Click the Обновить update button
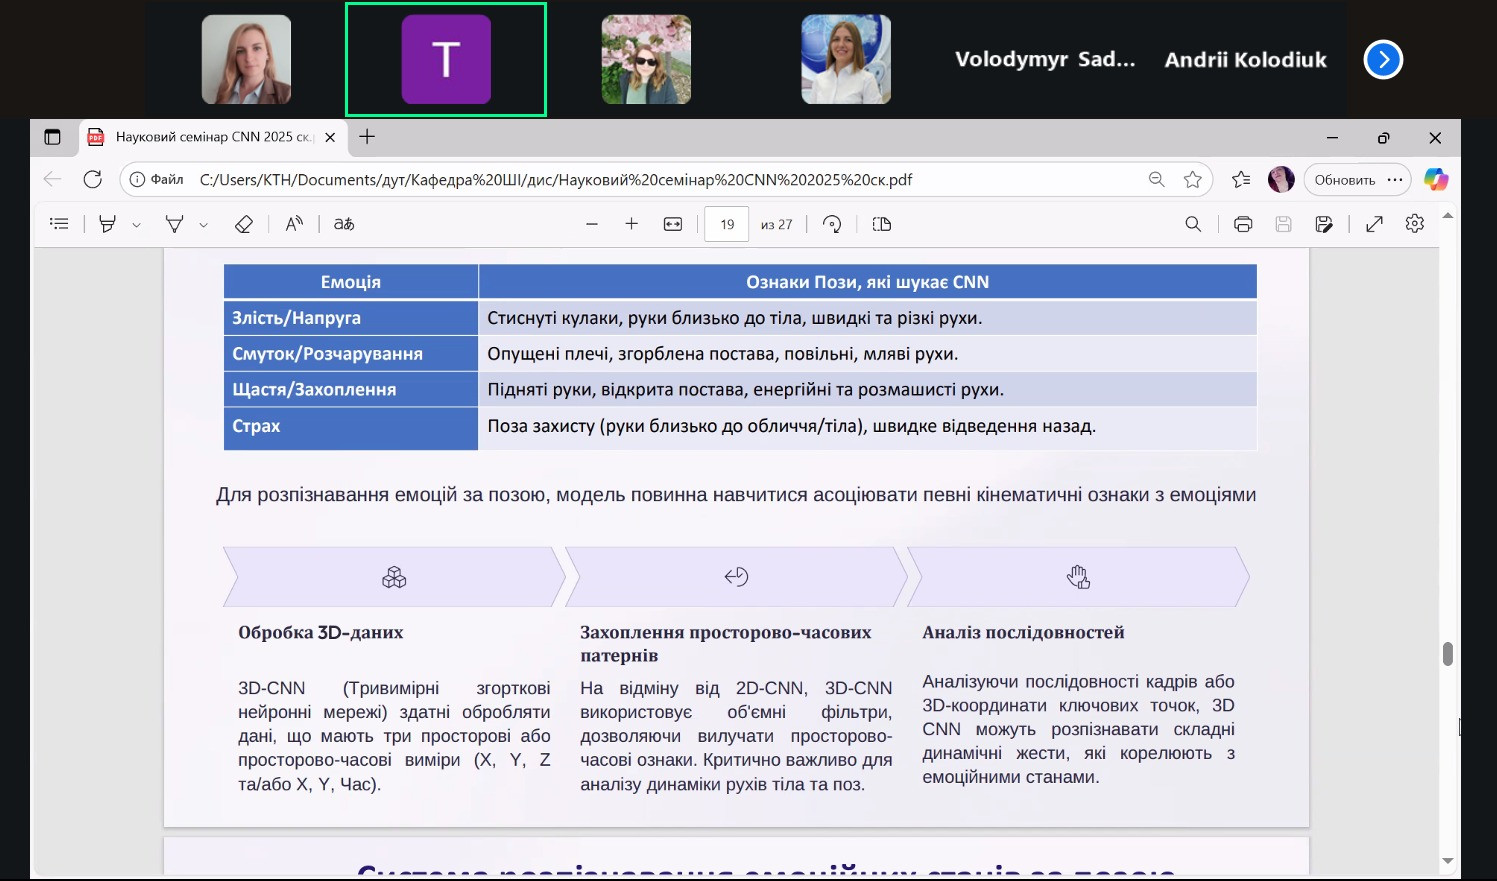Screen dimensions: 1497x881 click(1344, 180)
